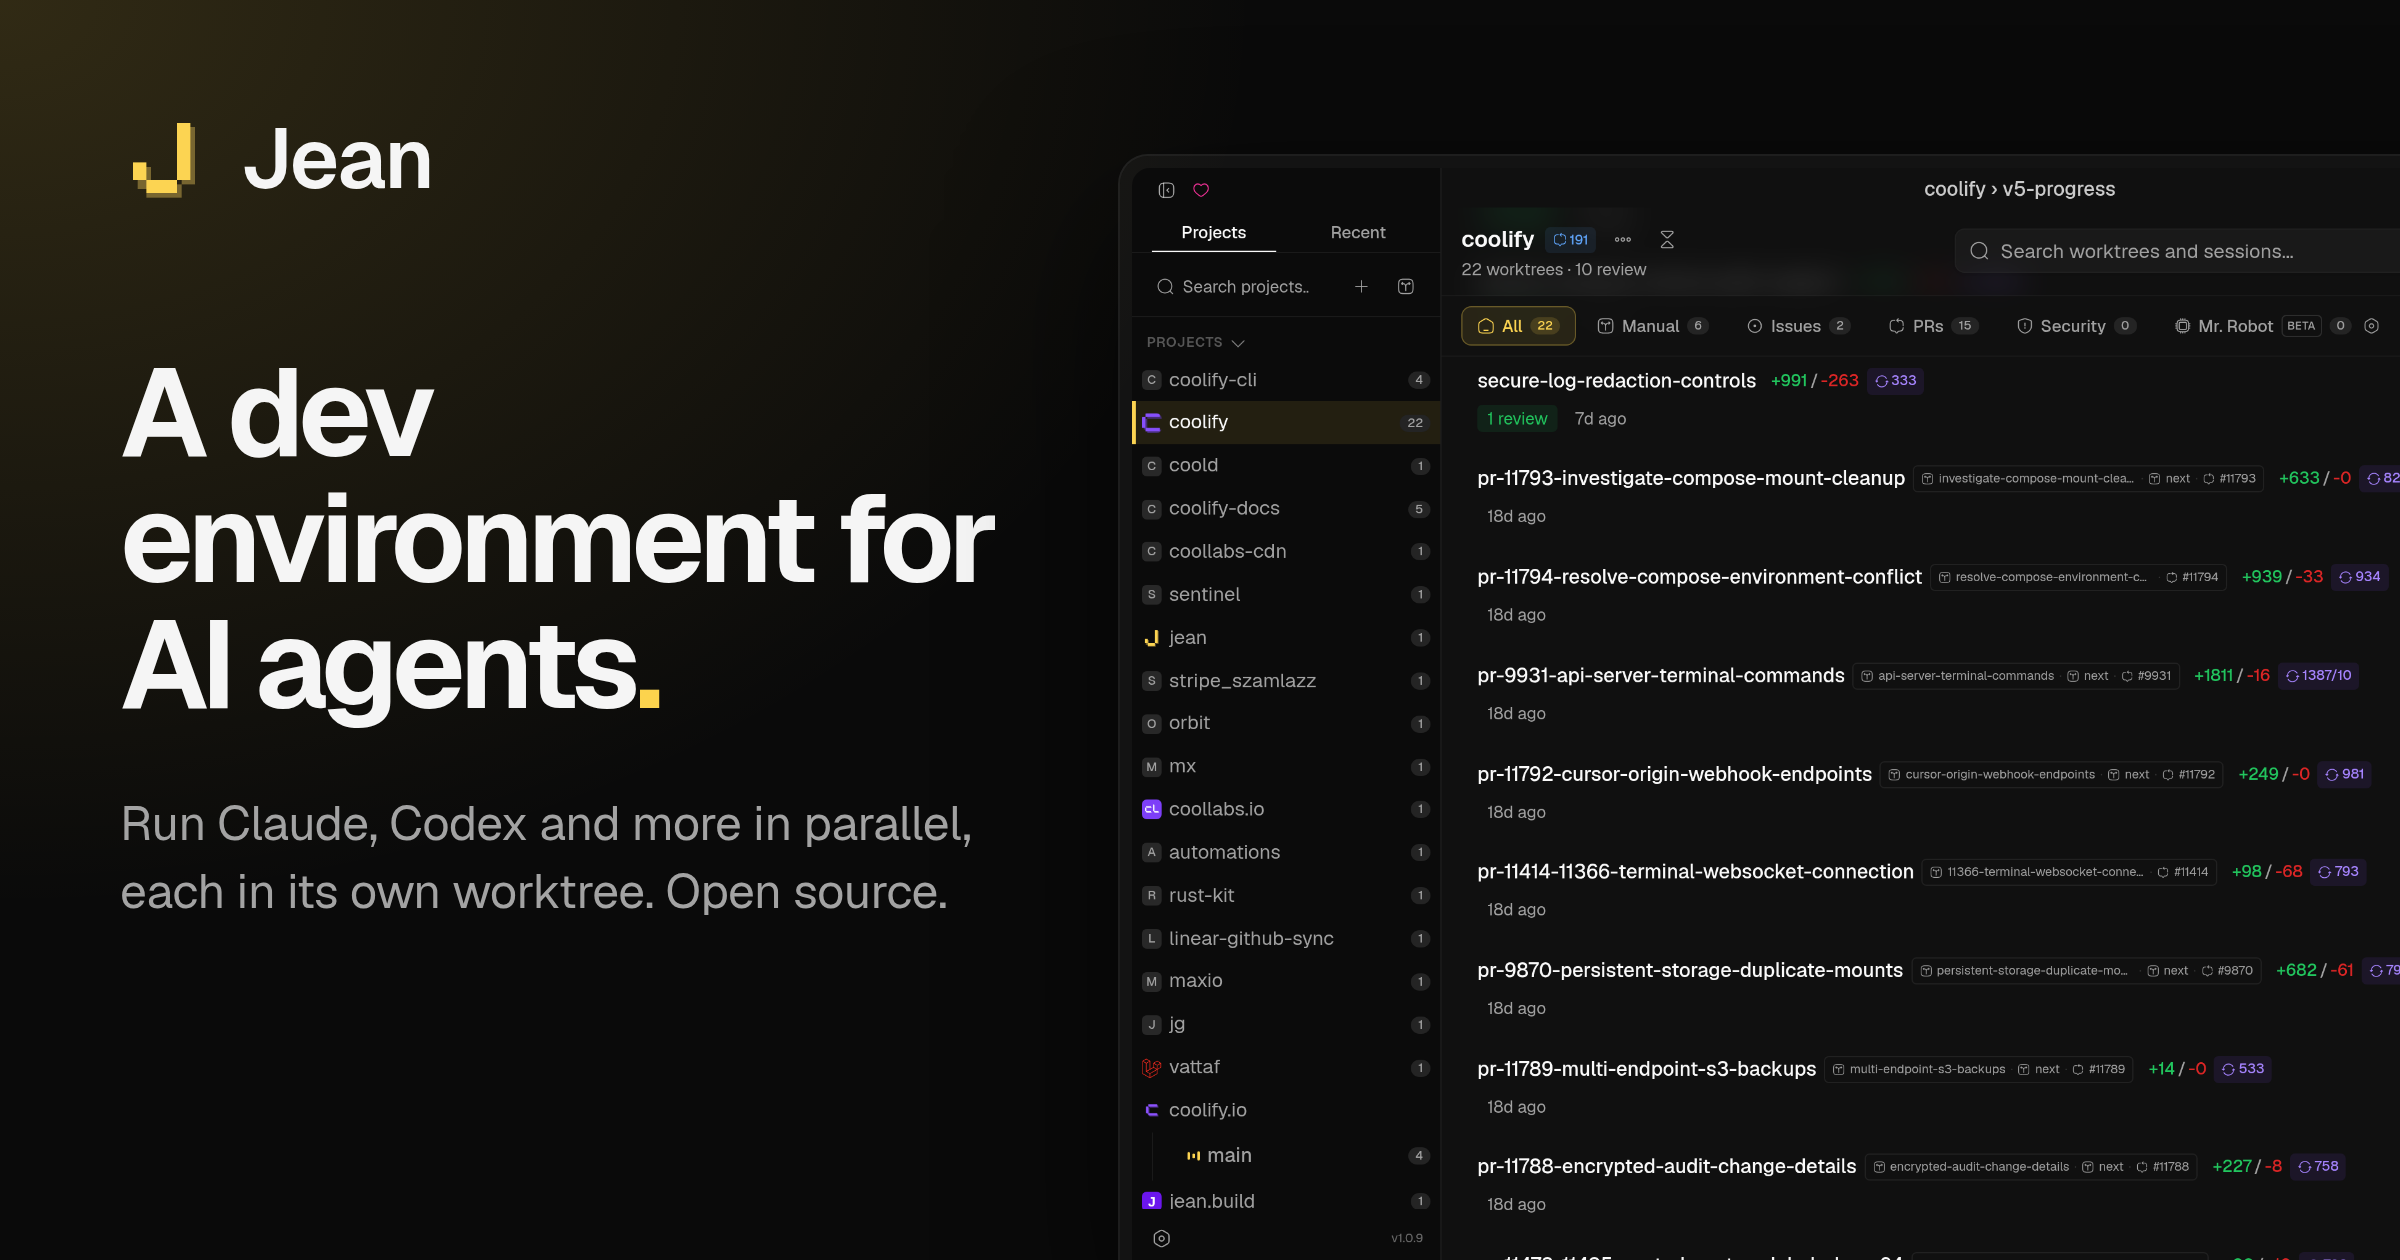Click multi-endpoint-s3-backups branch tag
The height and width of the screenshot is (1260, 2400).
click(x=1919, y=1070)
